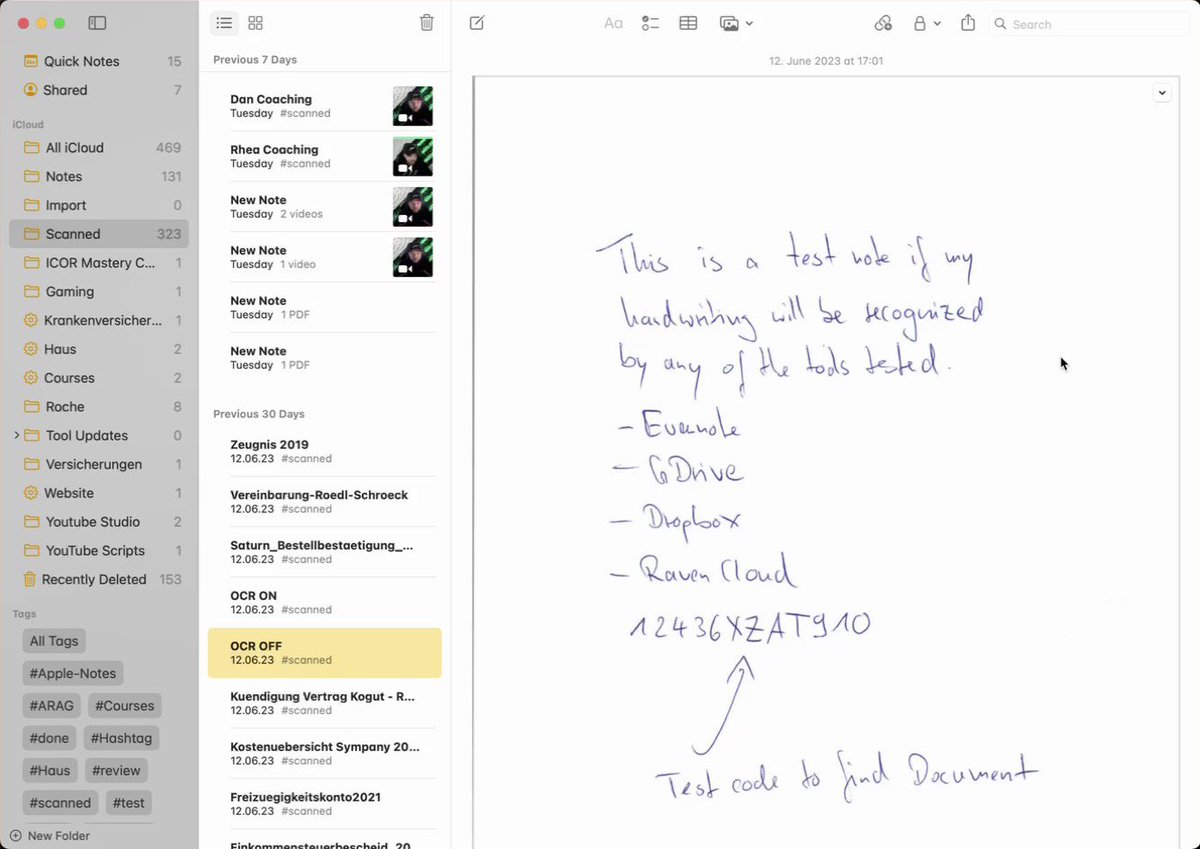Open the Versicherungen folder
Viewport: 1200px width, 849px height.
tap(99, 465)
